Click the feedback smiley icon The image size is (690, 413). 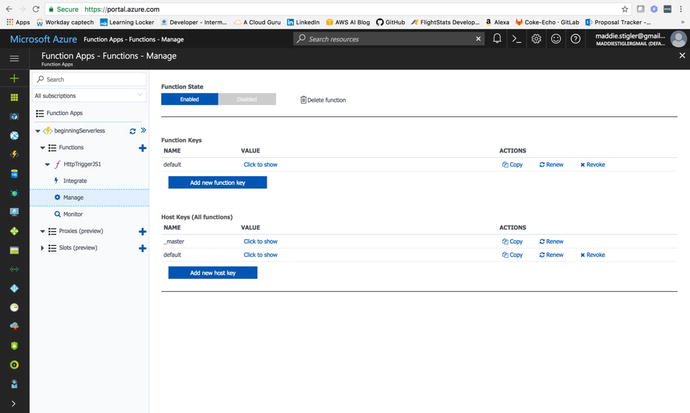(x=556, y=39)
